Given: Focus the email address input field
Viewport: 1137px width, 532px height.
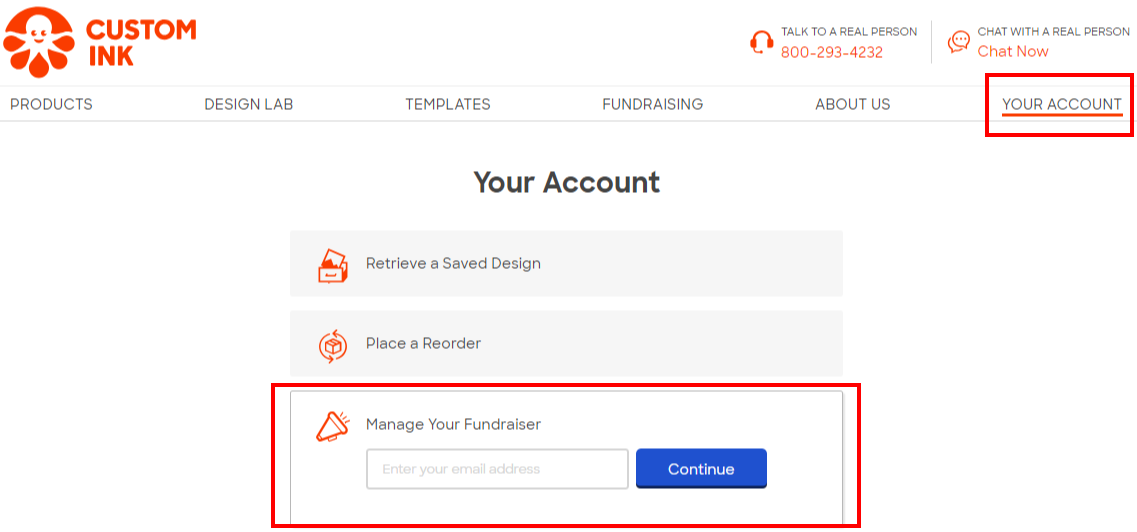Looking at the screenshot, I should (497, 469).
